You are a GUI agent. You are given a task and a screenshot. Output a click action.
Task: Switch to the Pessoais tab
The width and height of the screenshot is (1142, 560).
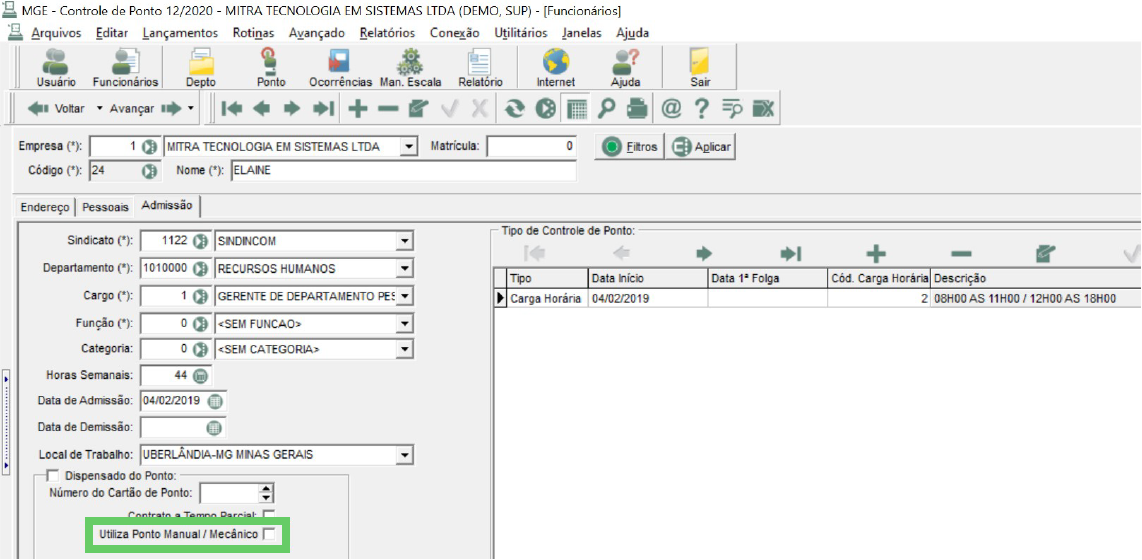pos(106,207)
